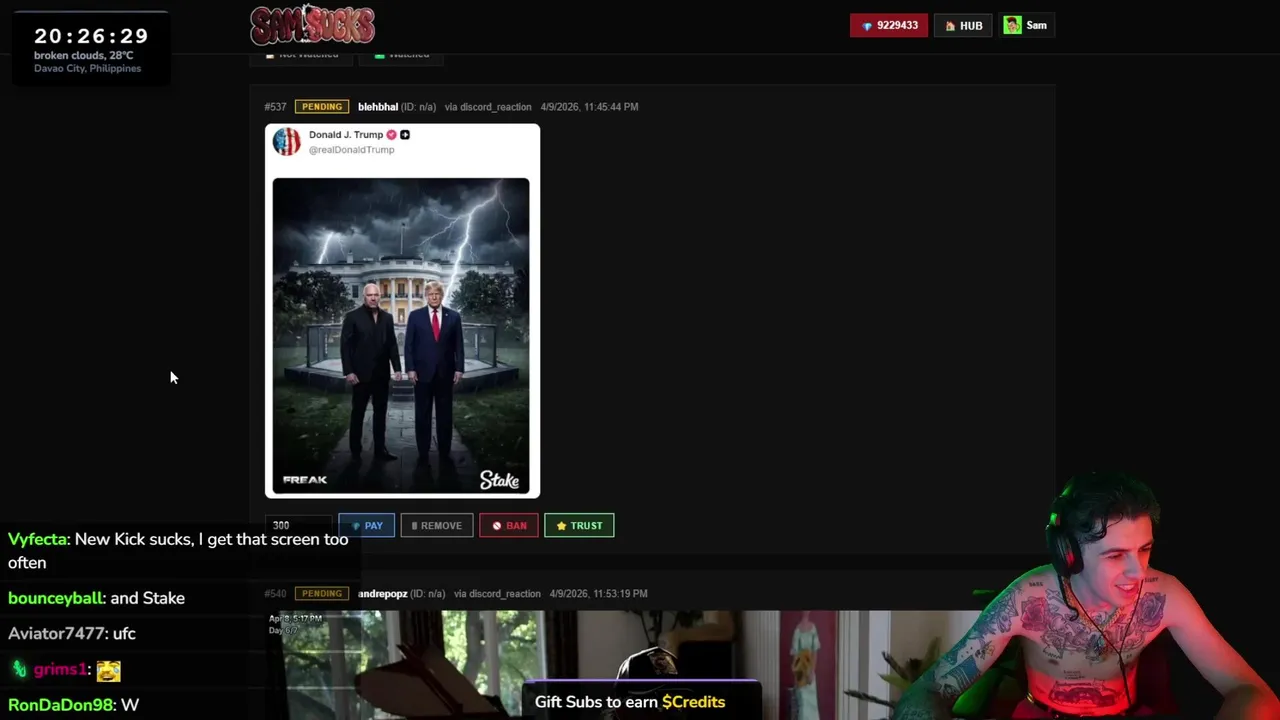
Task: Click the red 9229433 credits balance
Action: 889,25
